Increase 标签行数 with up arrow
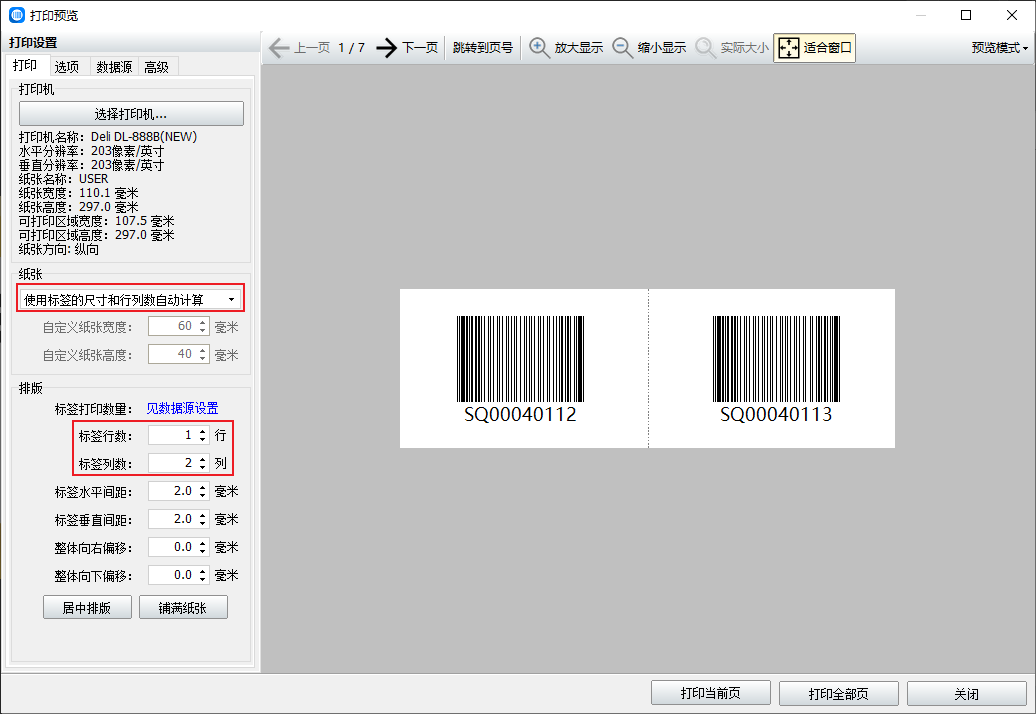This screenshot has height=714, width=1036. click(x=203, y=431)
